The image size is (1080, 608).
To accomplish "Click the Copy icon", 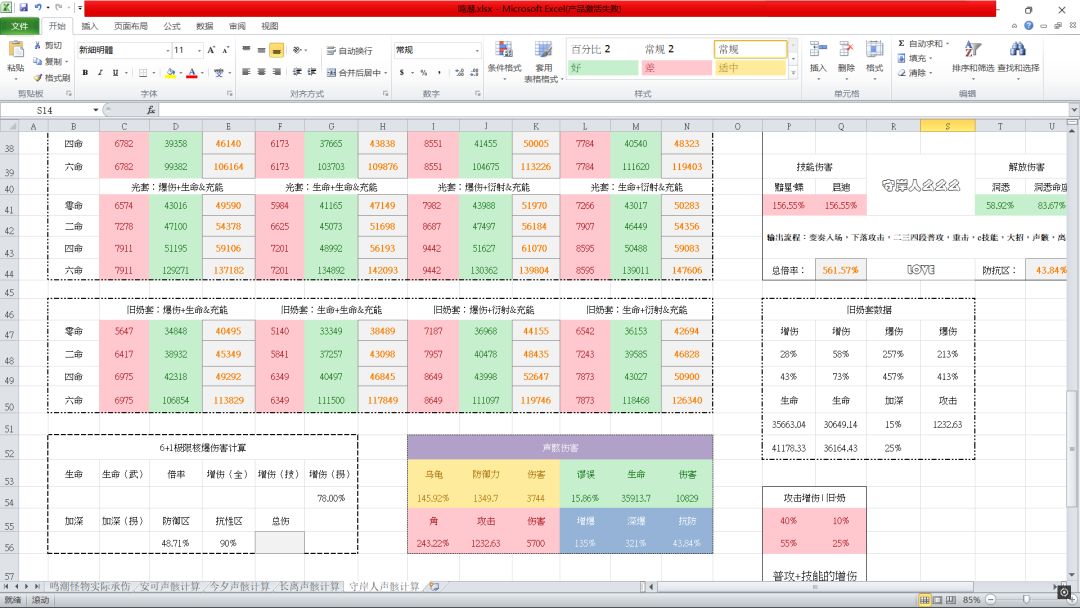I will point(37,61).
